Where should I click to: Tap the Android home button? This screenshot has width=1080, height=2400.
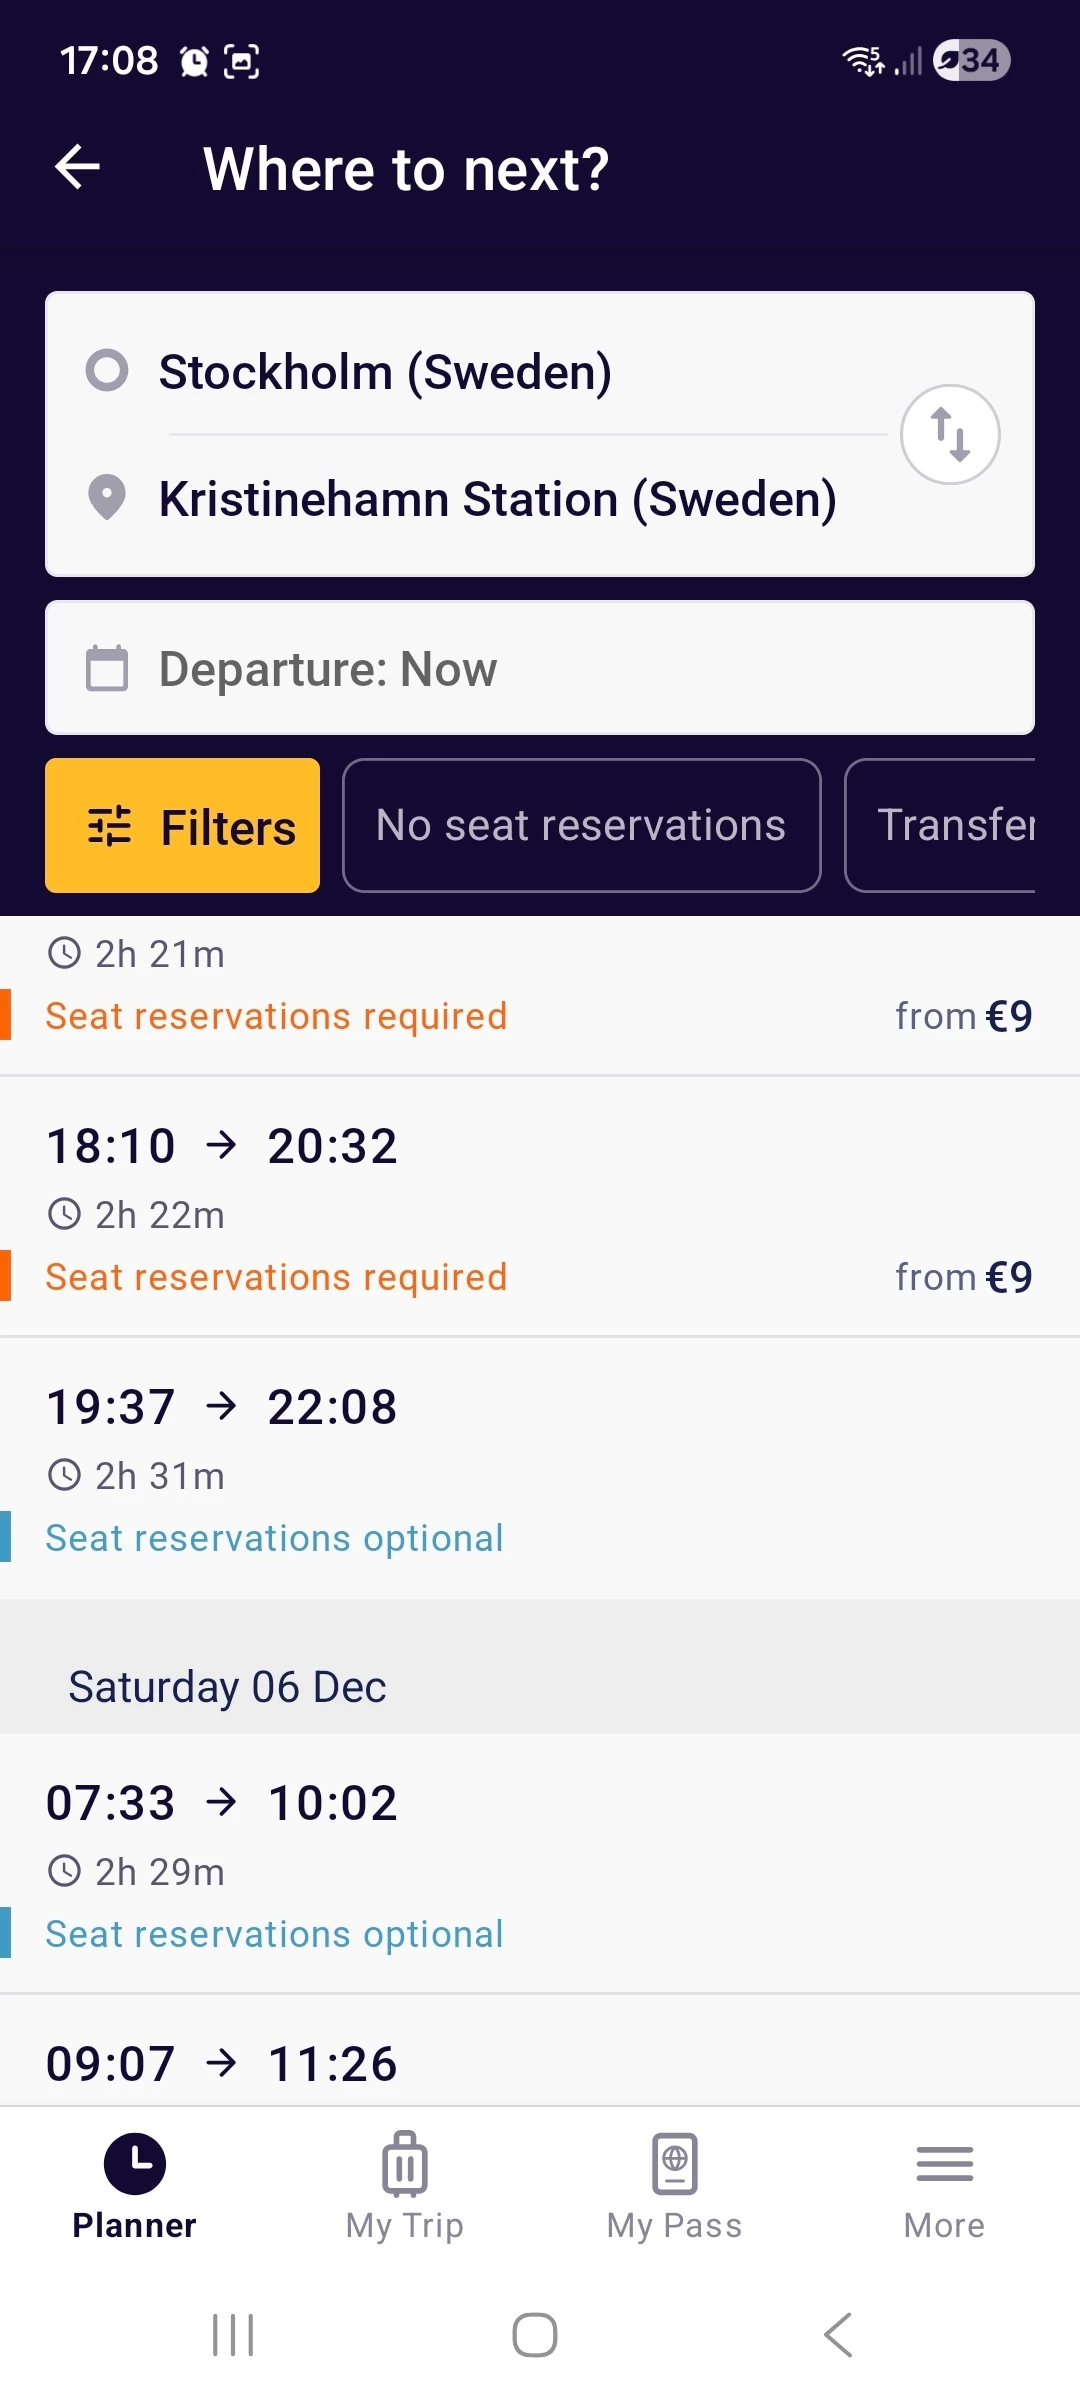(535, 2335)
